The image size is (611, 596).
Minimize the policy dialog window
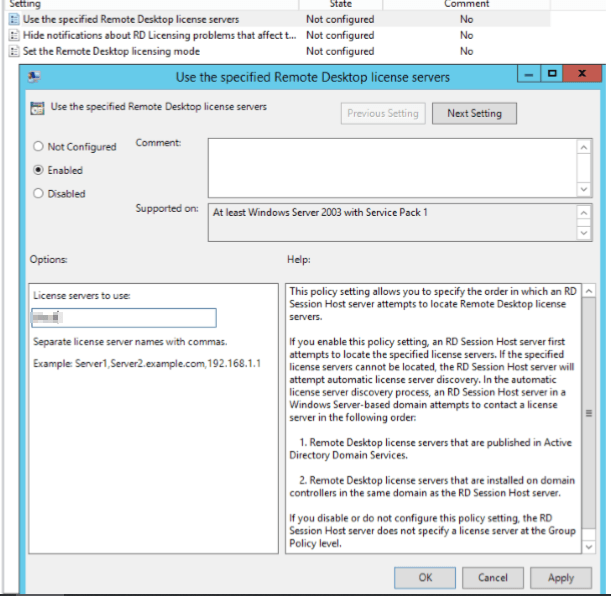(x=529, y=74)
